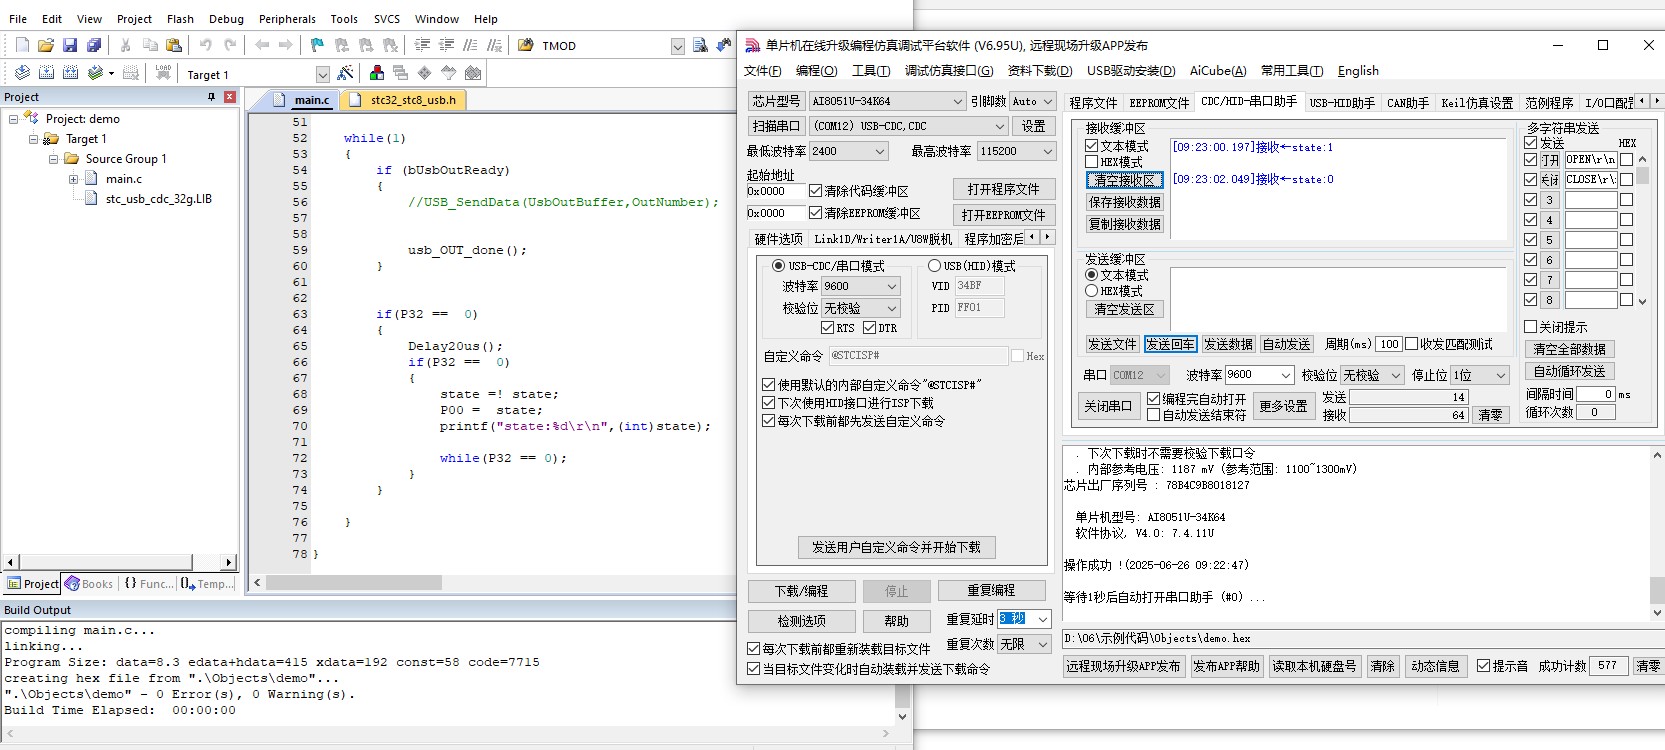
Task: Open the Peripherals menu in Keil
Action: pos(287,19)
